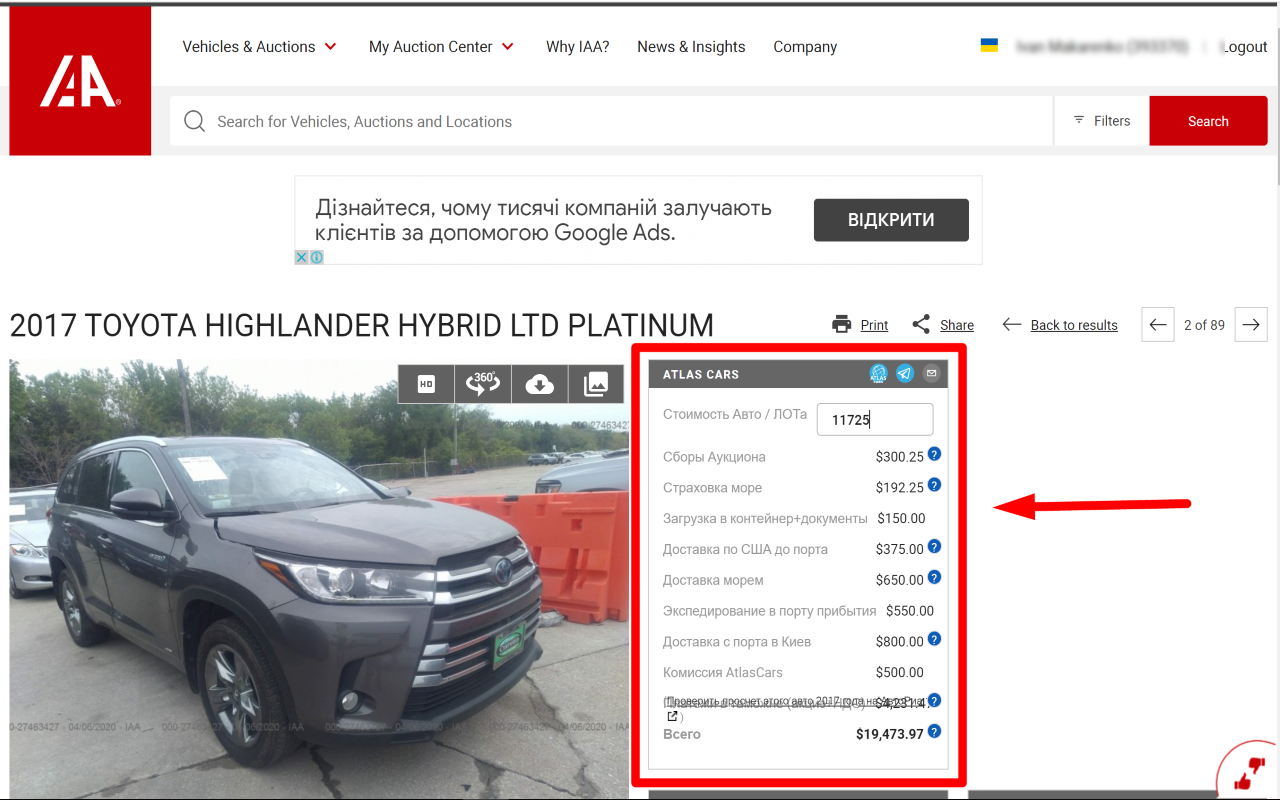This screenshot has height=800, width=1280.
Task: Expand My Auction Center menu
Action: (441, 46)
